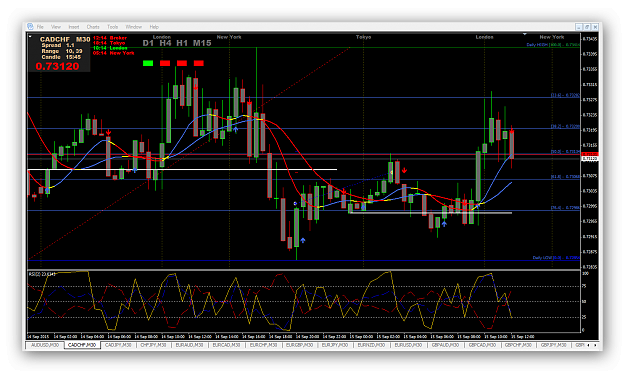
Task: Open the Insert menu
Action: pyautogui.click(x=74, y=27)
